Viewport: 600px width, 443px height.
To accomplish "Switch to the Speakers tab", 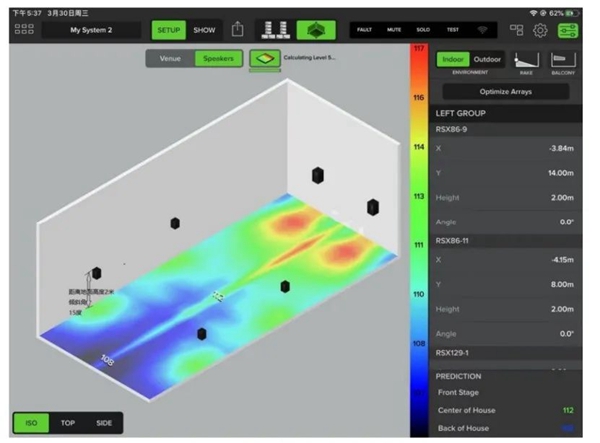I will 217,59.
